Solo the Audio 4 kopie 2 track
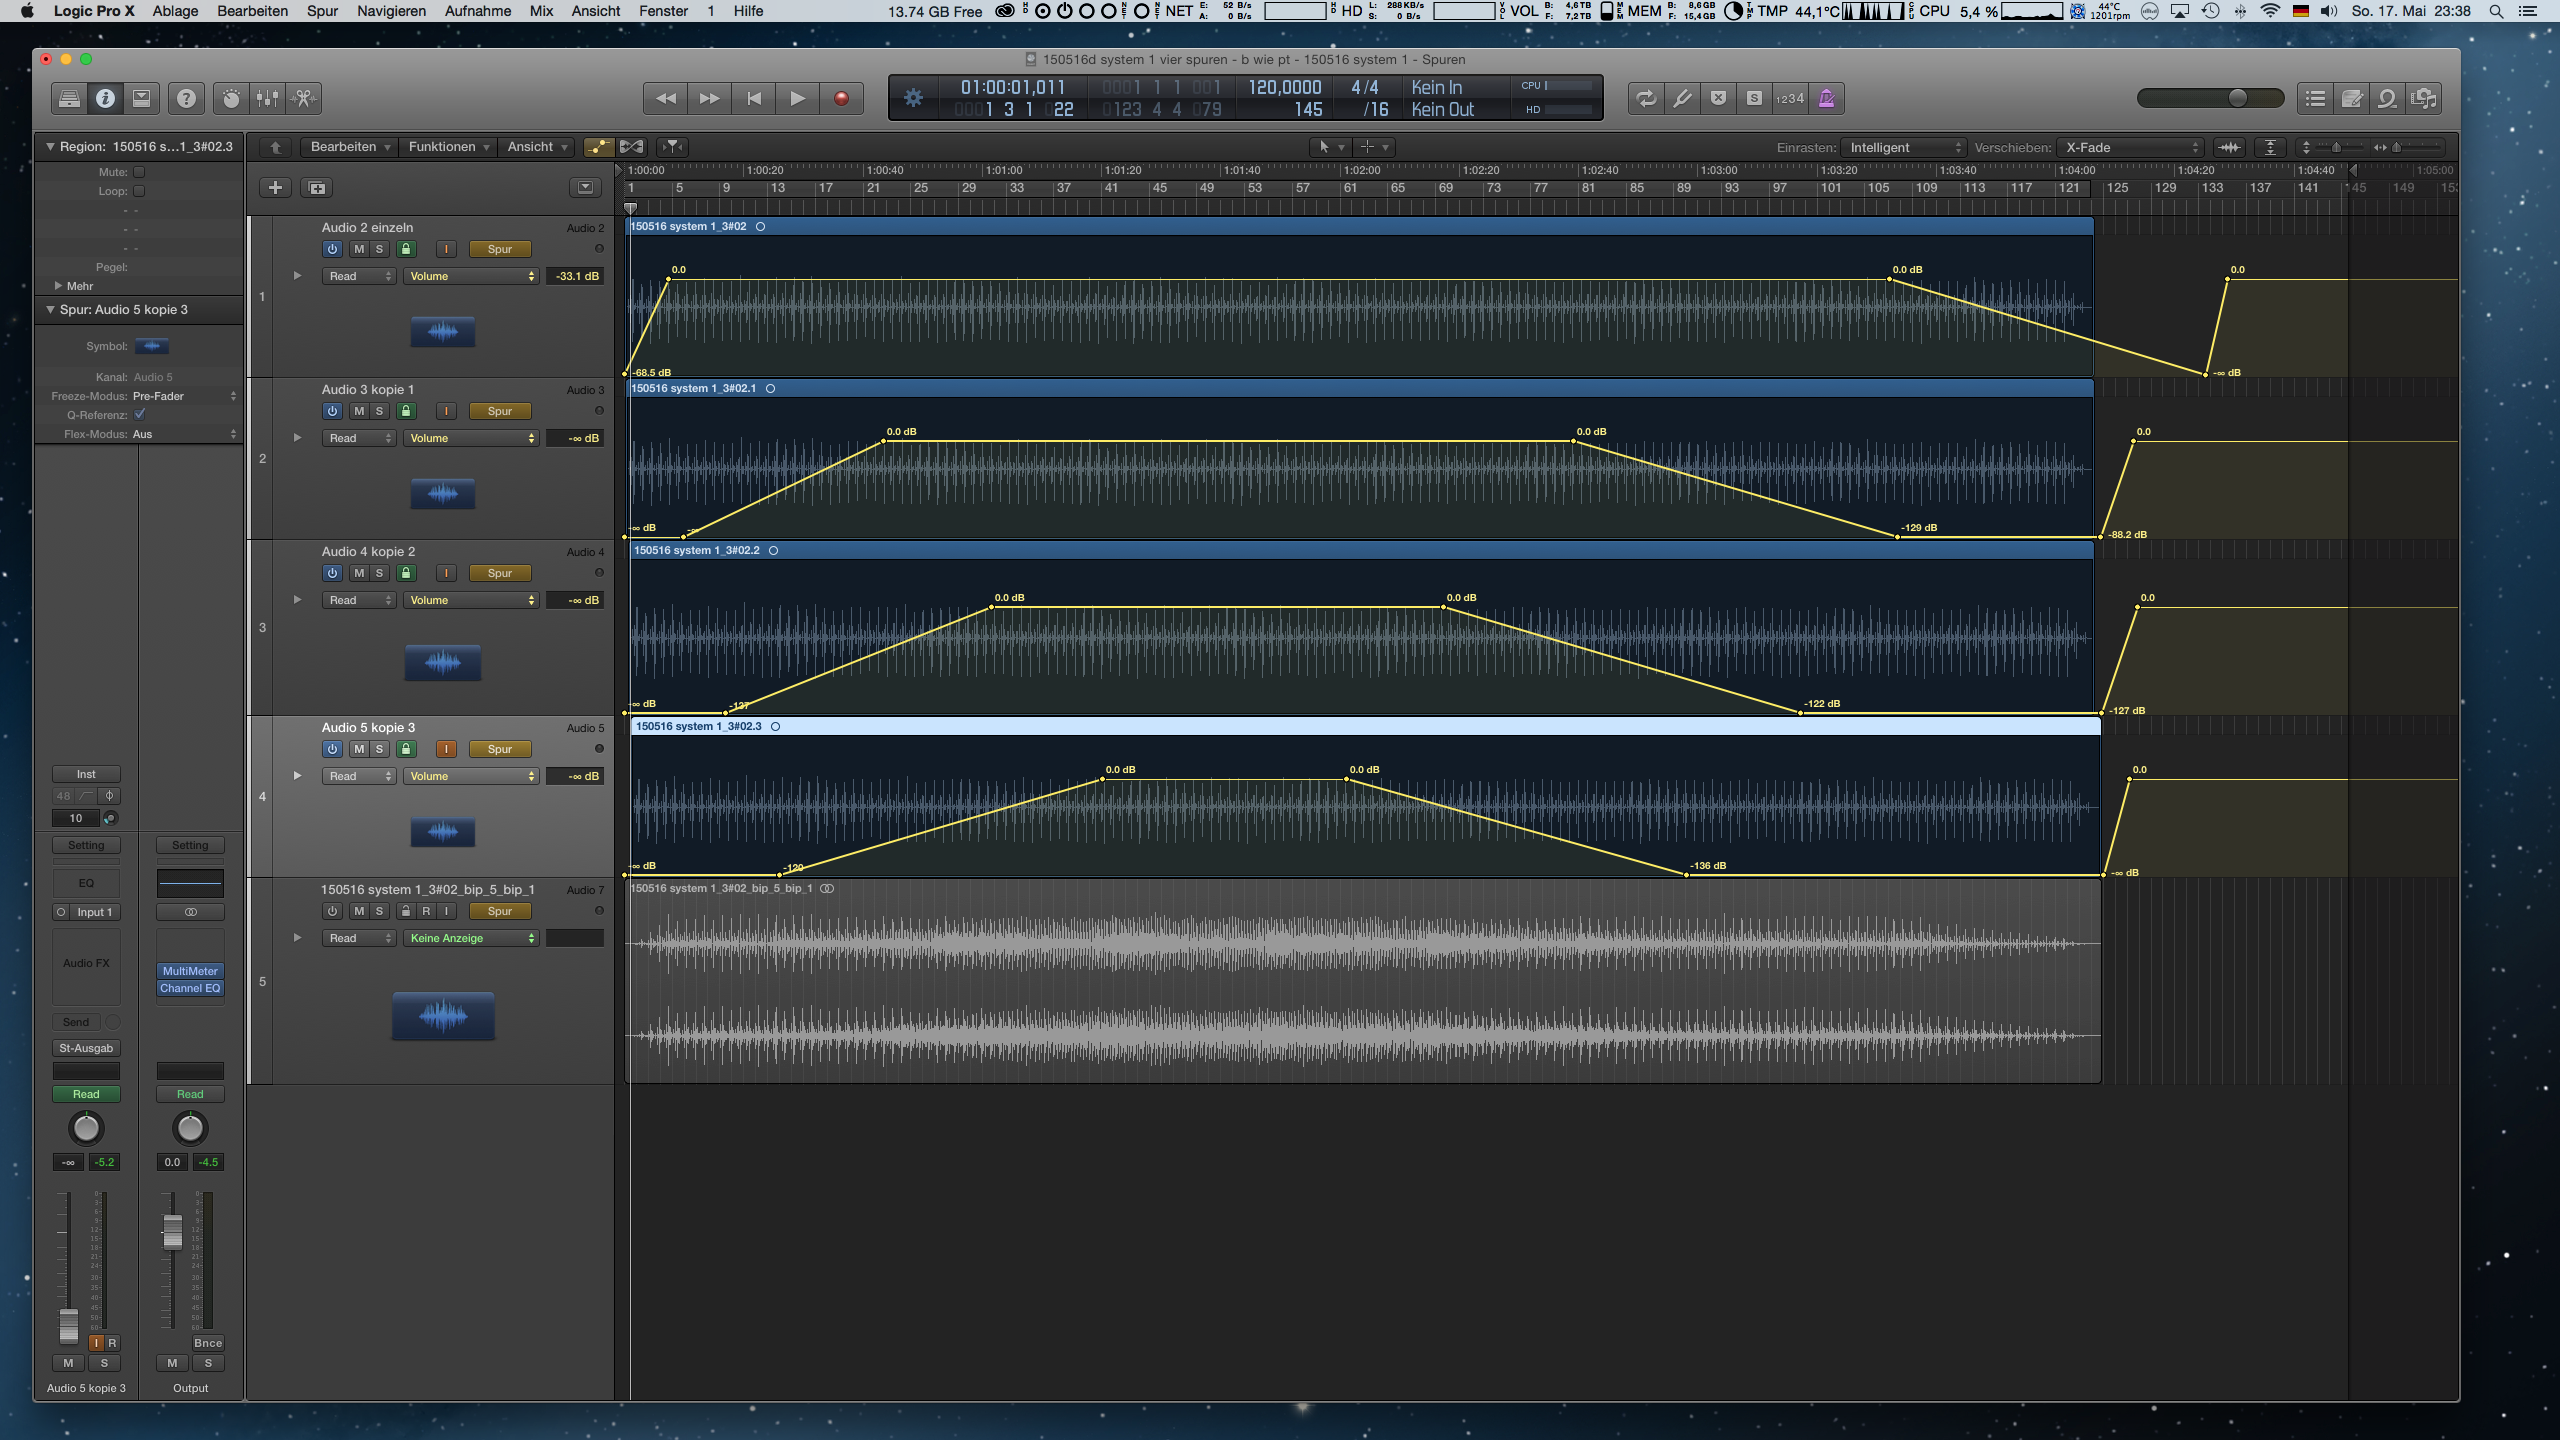Image resolution: width=2560 pixels, height=1440 pixels. point(379,573)
